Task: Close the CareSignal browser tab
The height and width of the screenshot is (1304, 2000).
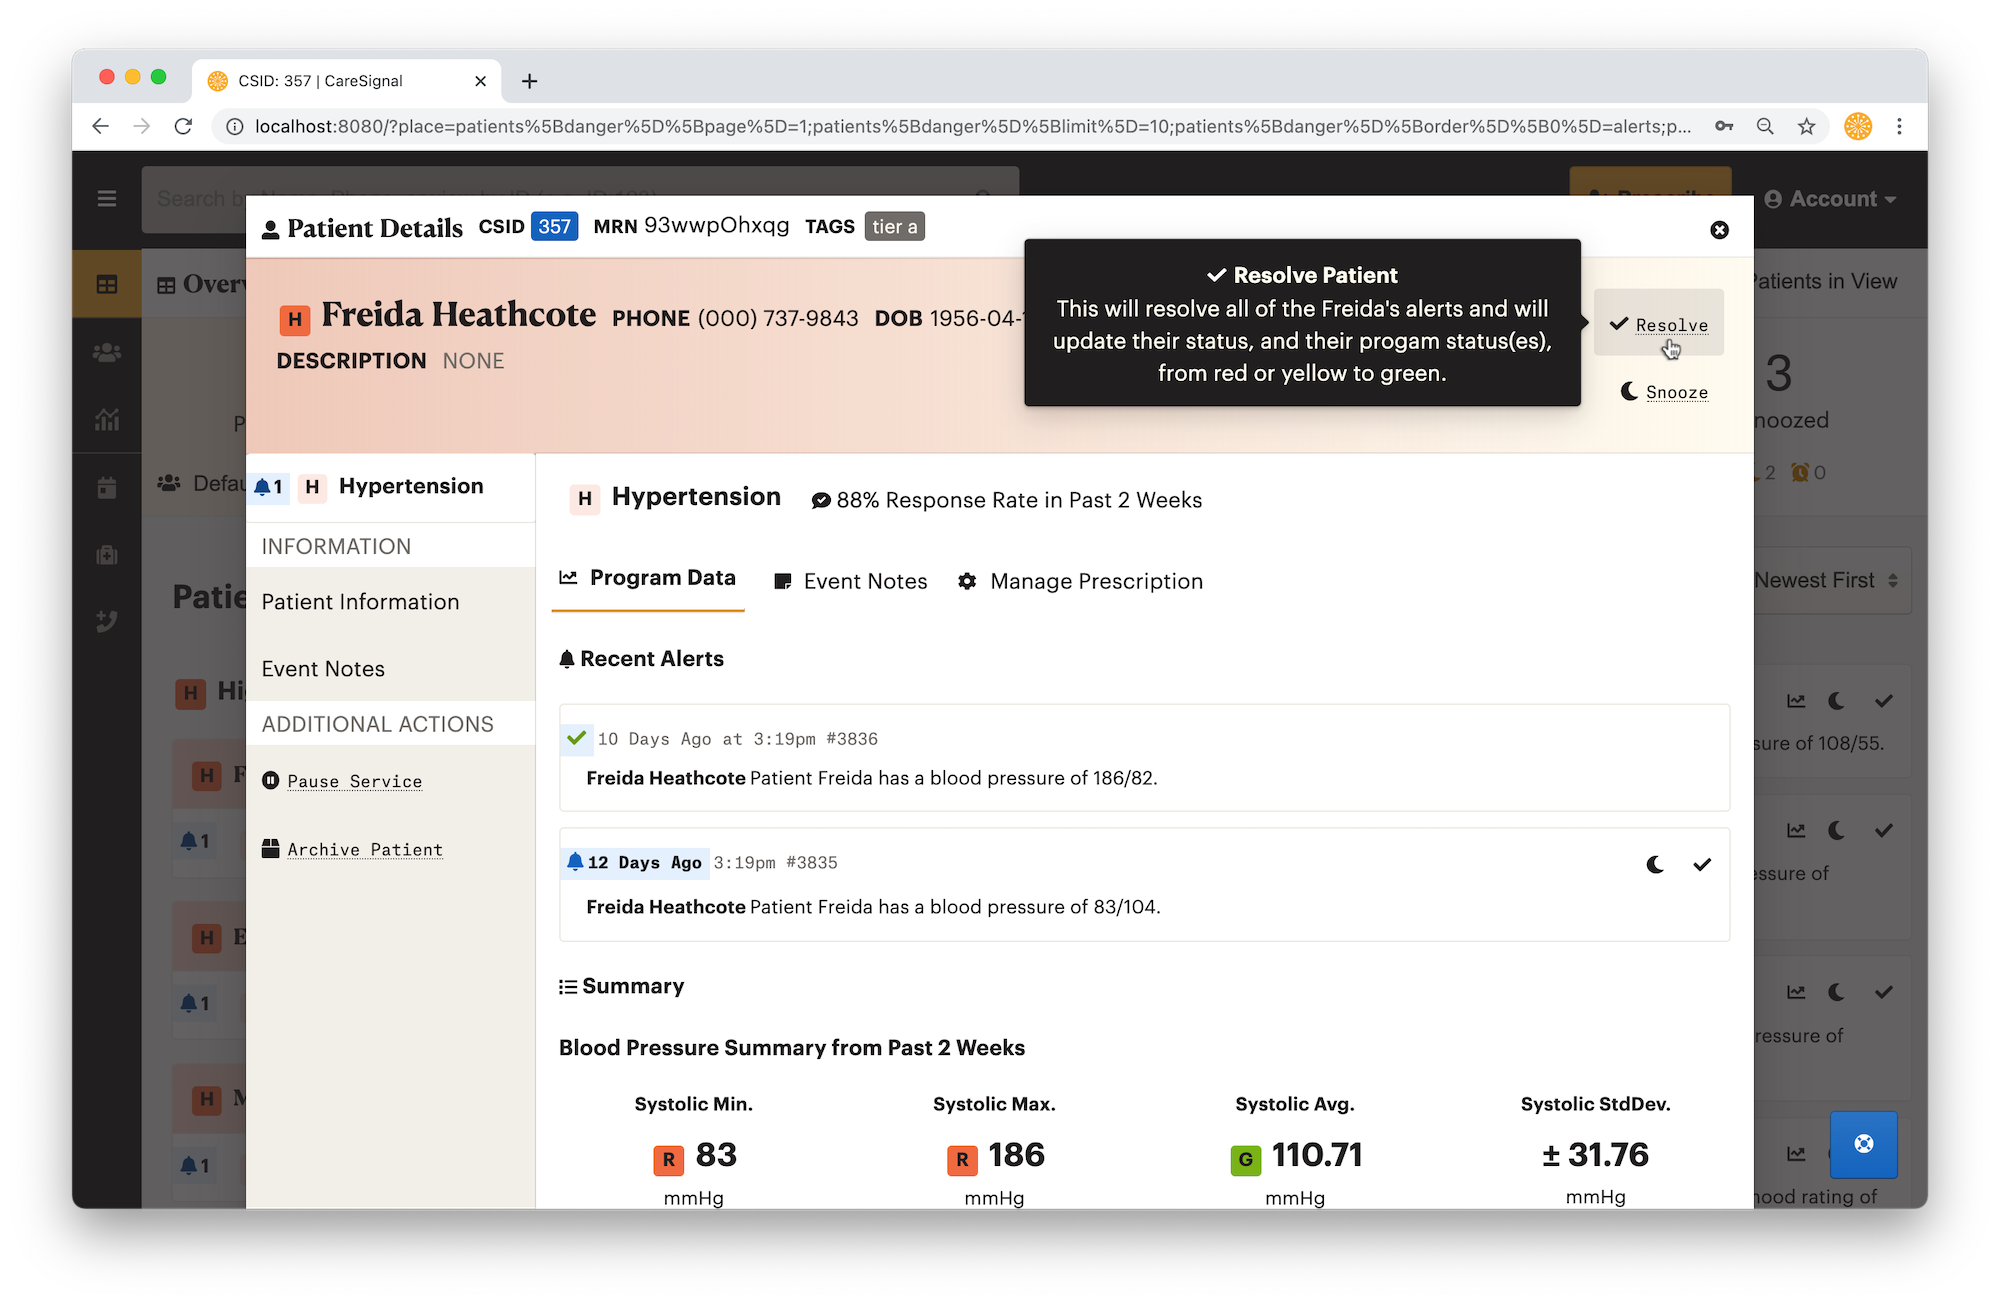Action: pyautogui.click(x=480, y=81)
